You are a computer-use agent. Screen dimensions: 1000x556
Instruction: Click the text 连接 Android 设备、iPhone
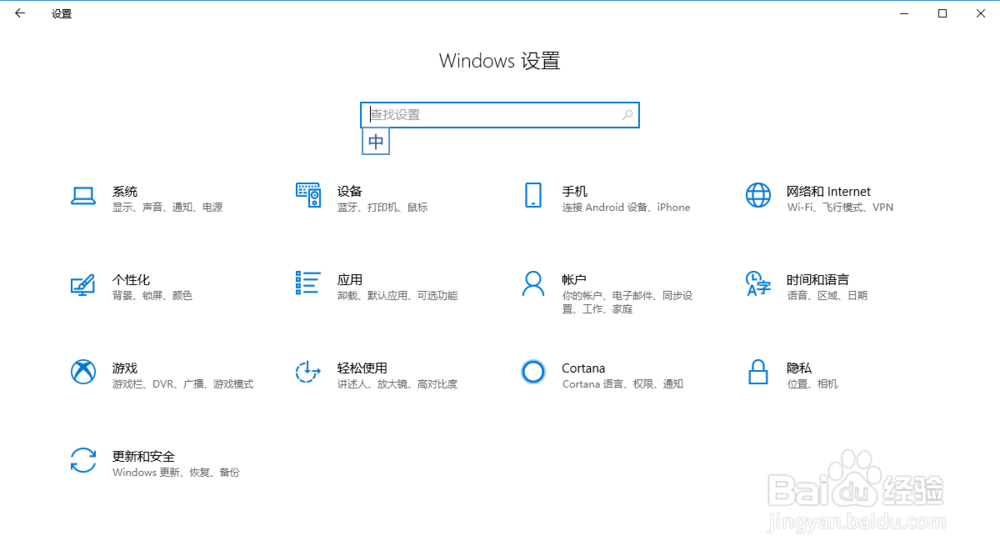point(626,207)
